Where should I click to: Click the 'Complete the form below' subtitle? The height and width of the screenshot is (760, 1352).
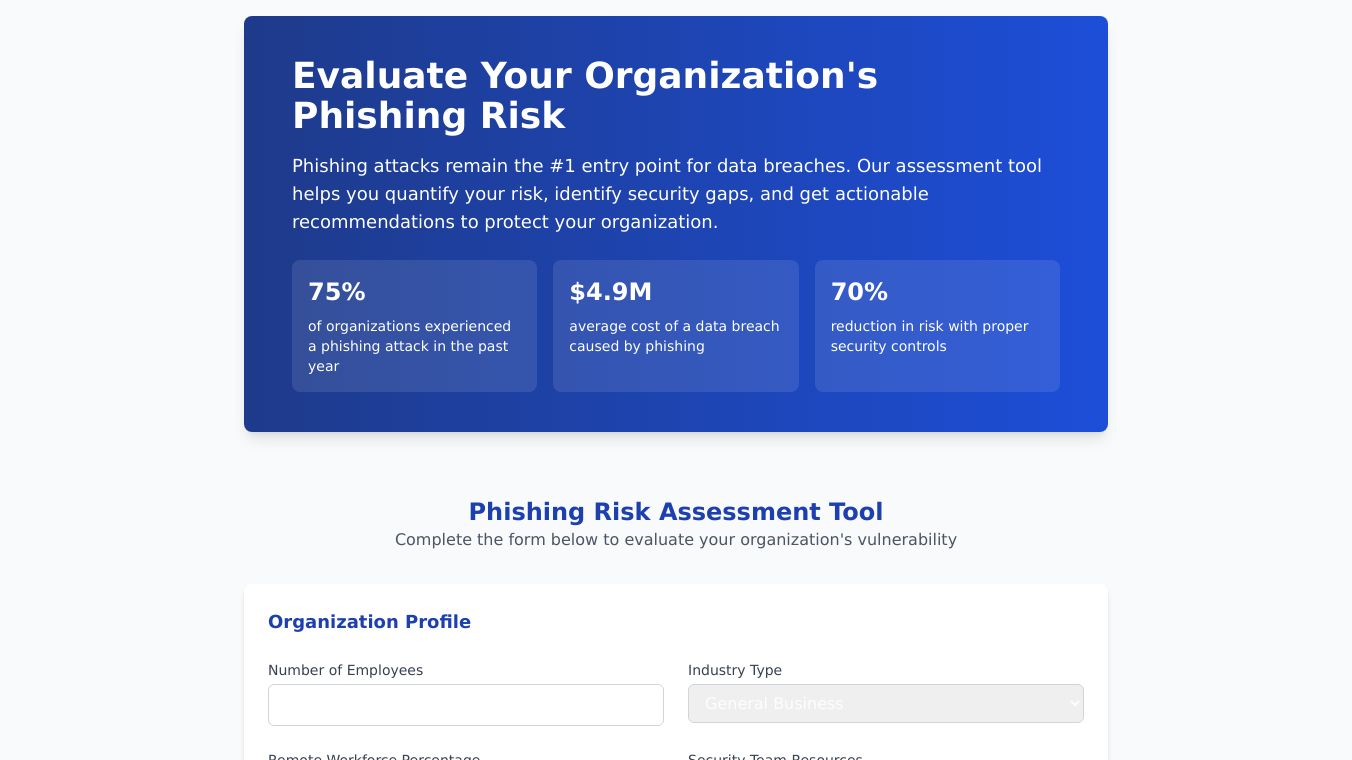[675, 540]
